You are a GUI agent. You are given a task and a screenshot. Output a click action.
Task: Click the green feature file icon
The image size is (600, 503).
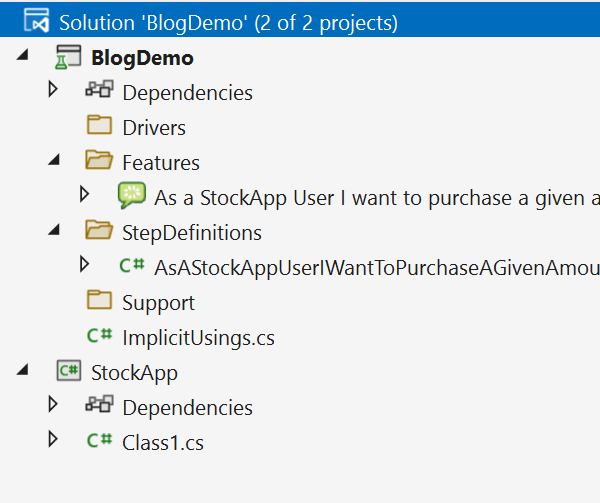(131, 197)
